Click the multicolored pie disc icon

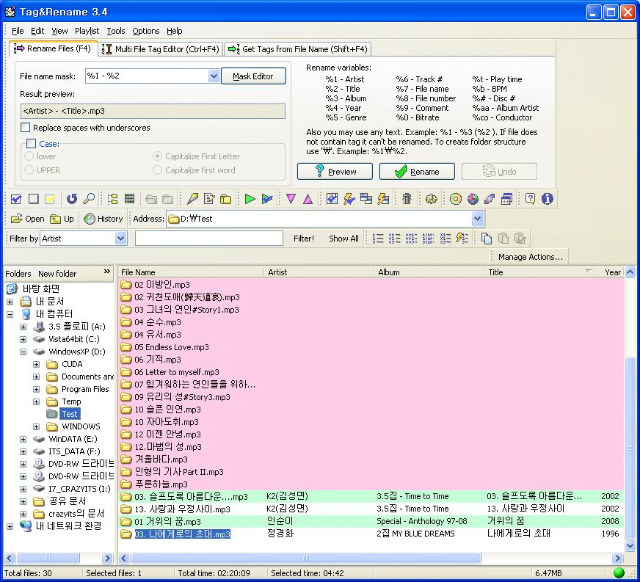click(473, 199)
